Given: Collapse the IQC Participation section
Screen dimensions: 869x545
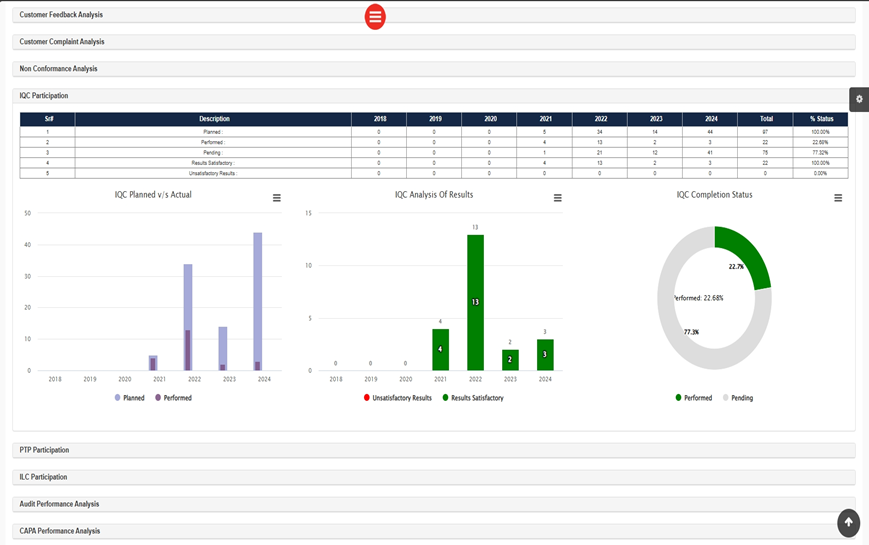Looking at the screenshot, I should coord(434,96).
